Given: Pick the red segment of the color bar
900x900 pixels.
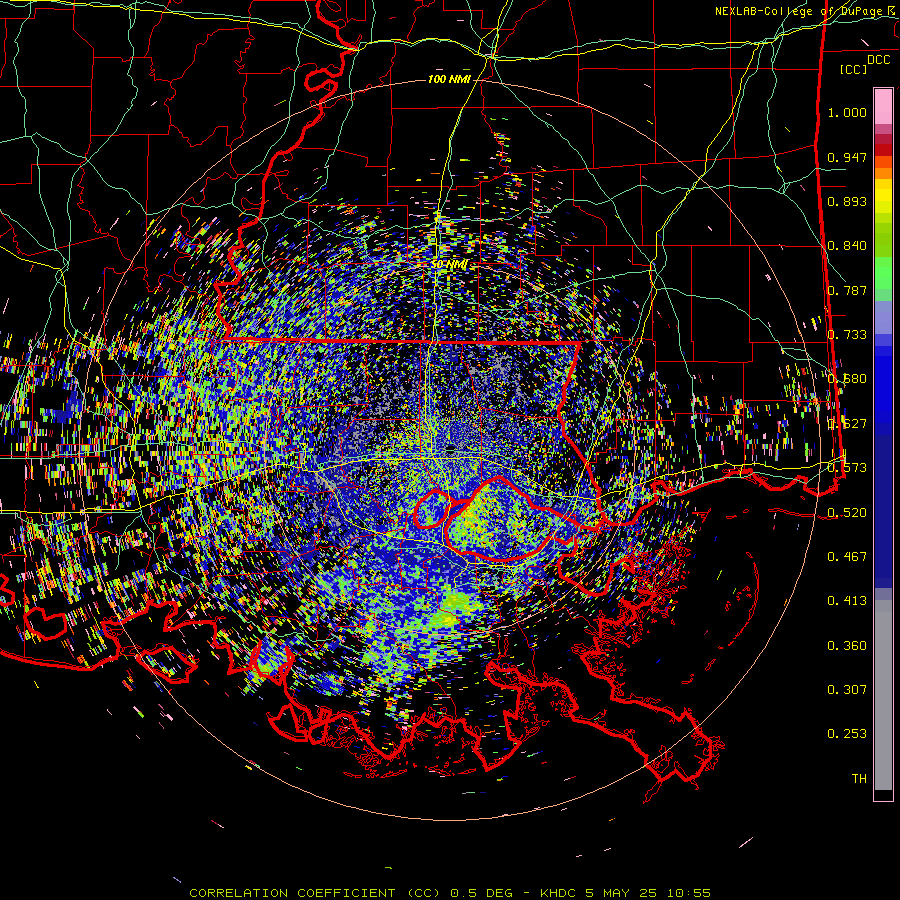Looking at the screenshot, I should click(x=883, y=150).
